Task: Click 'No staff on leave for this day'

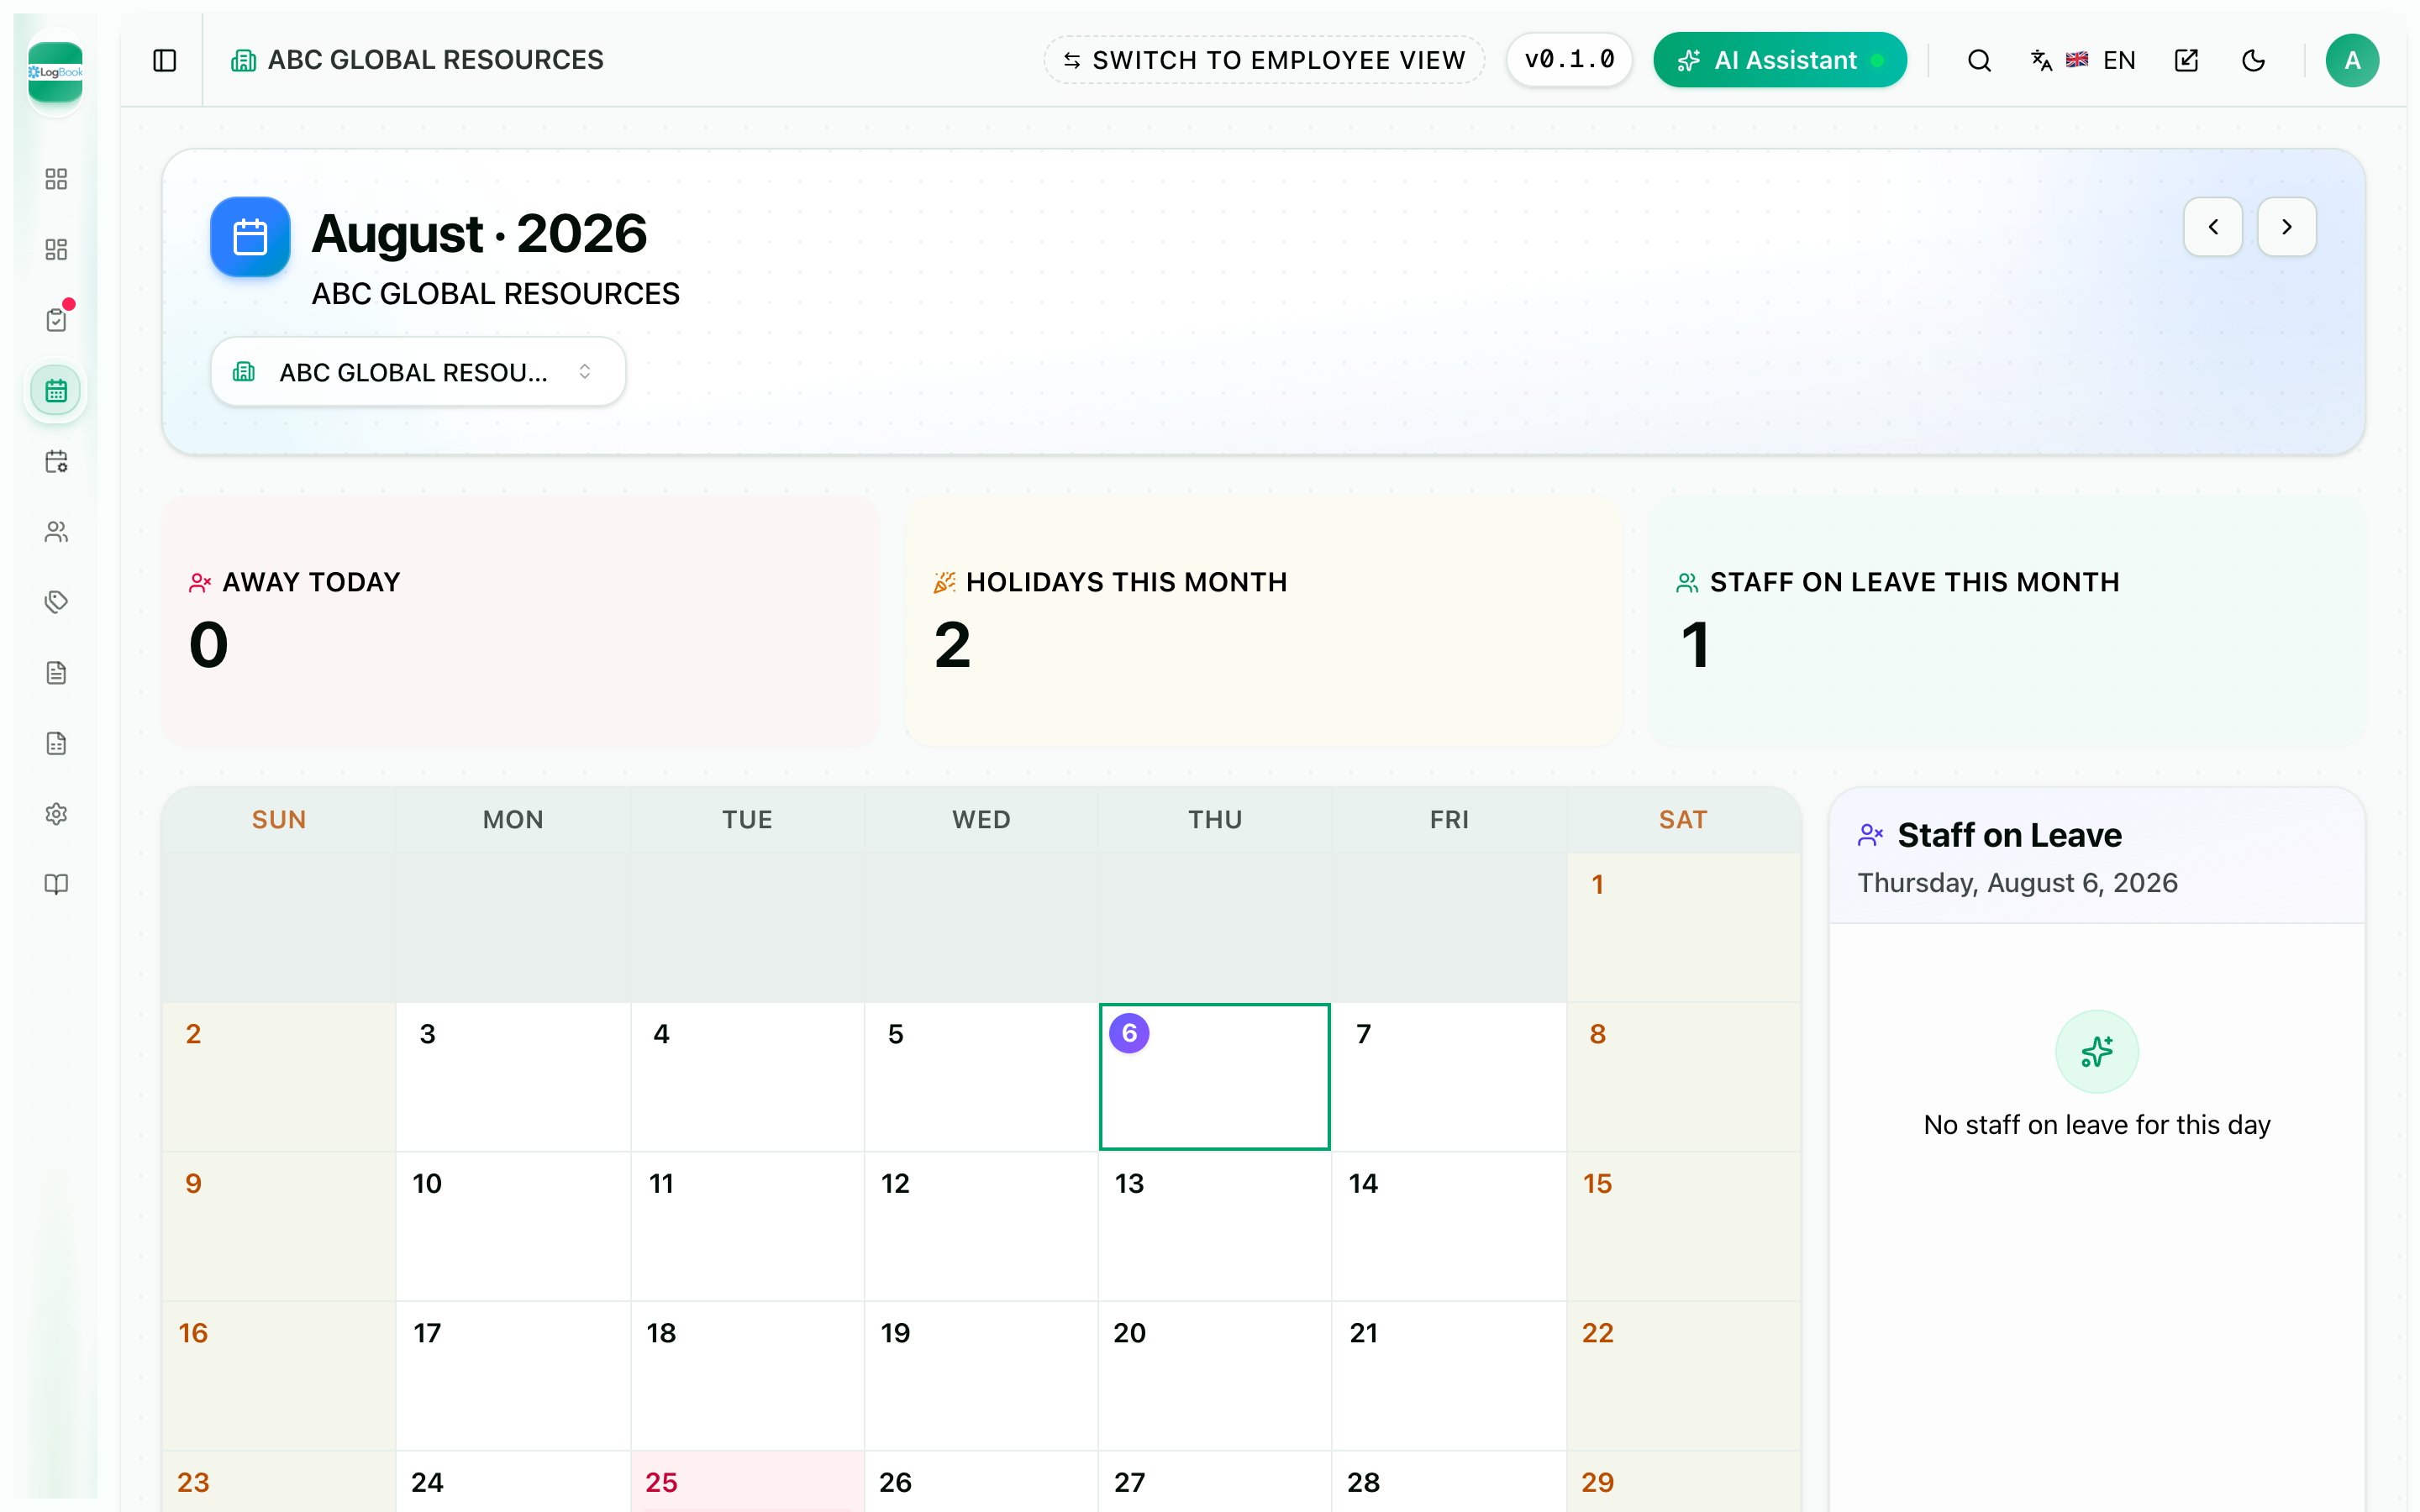Action: click(2096, 1125)
